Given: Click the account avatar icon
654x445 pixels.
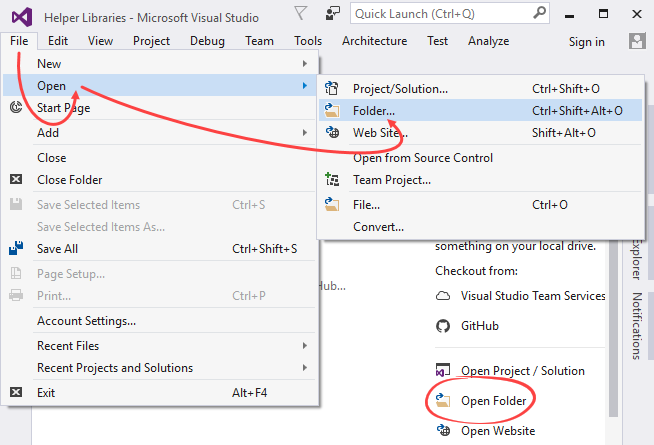Looking at the screenshot, I should (637, 41).
